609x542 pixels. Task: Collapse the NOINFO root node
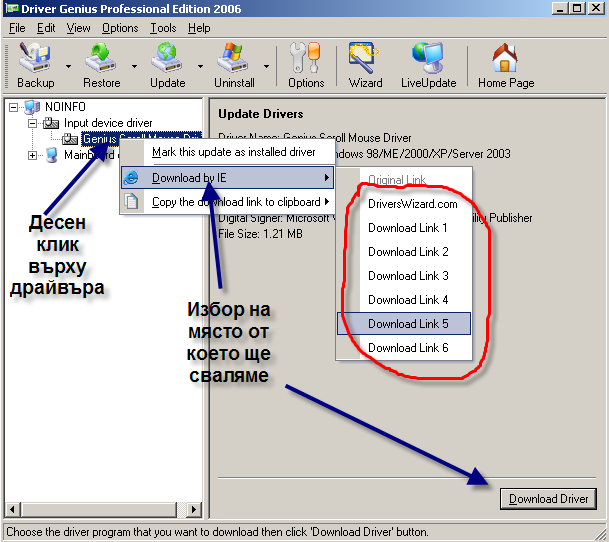14,107
